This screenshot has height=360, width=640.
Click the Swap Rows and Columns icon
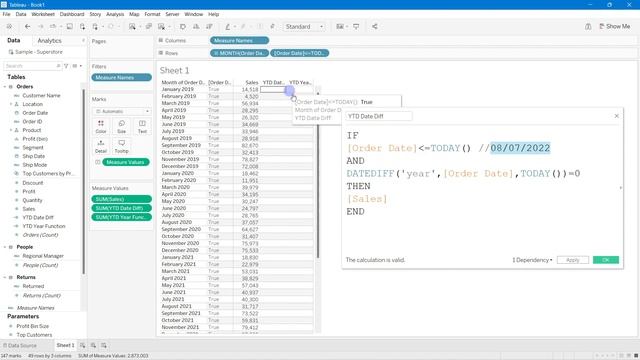182,27
